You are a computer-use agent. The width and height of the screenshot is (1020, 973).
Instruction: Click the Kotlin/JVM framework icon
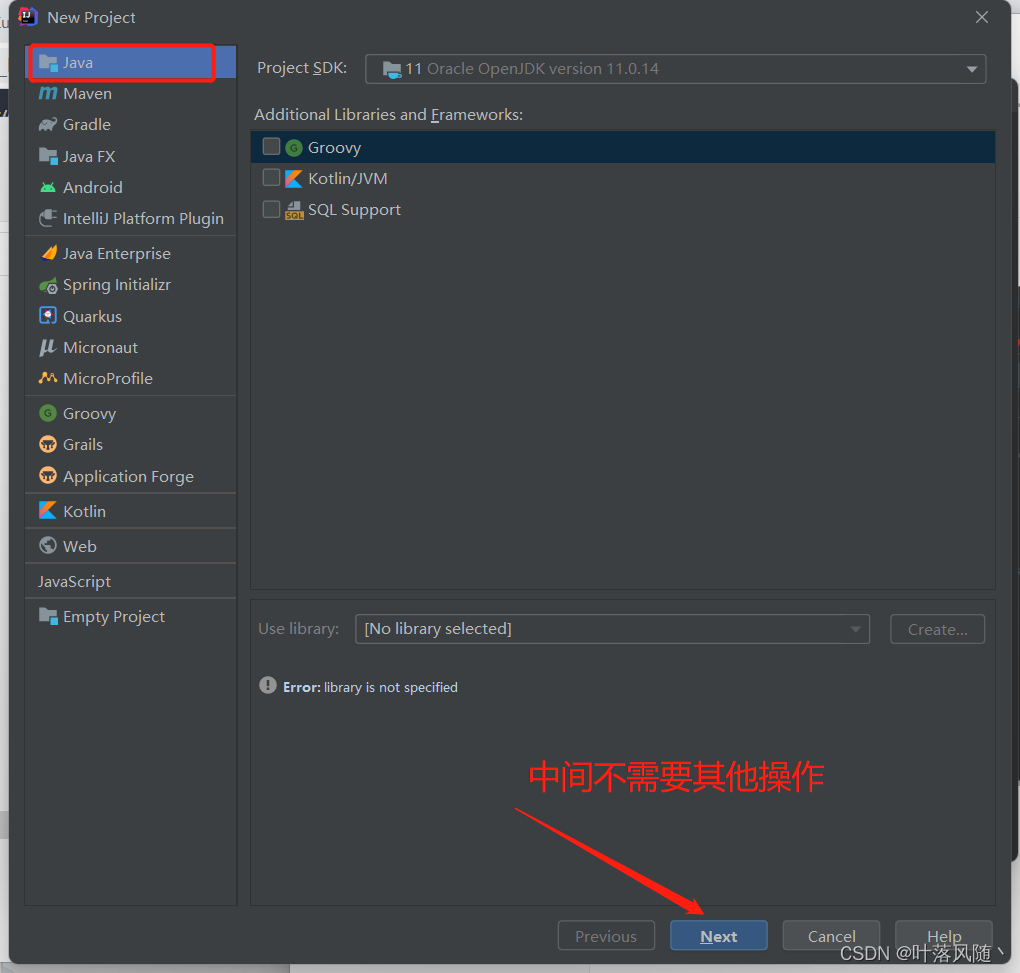tap(294, 178)
